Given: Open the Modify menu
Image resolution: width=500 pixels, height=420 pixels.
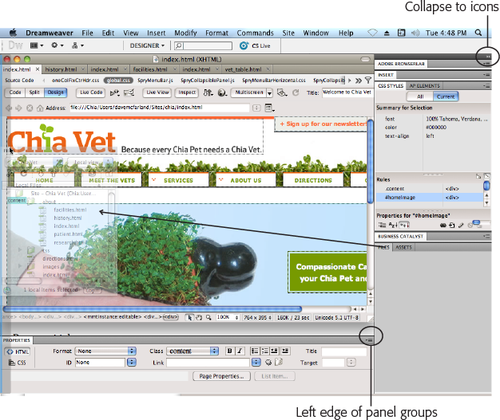Looking at the screenshot, I should click(x=185, y=33).
